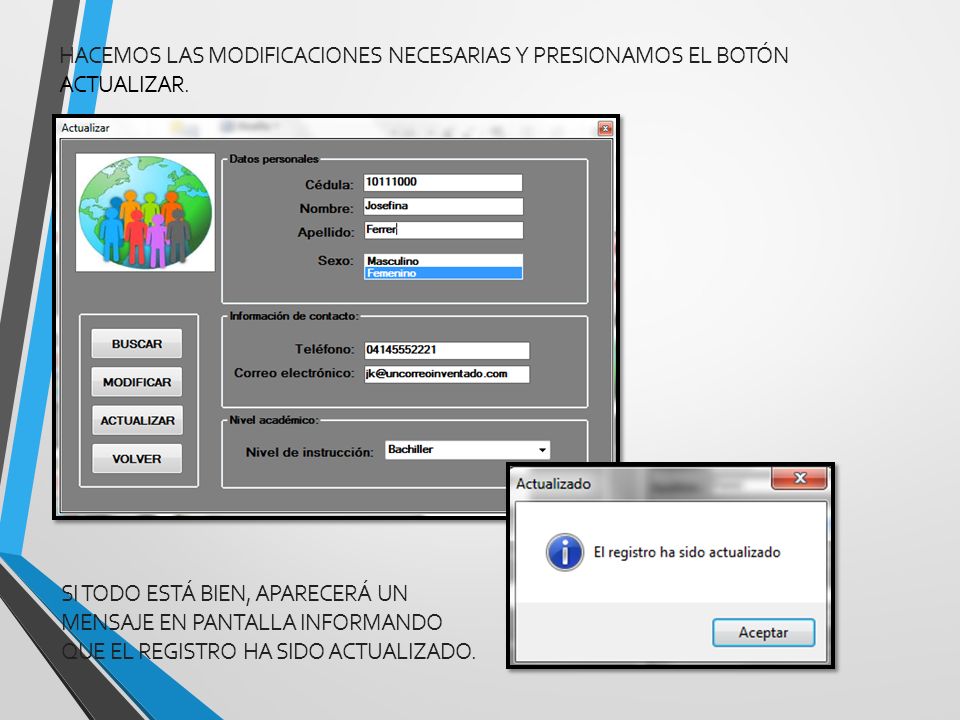Click the 'Datos personales' group label
Image resolution: width=960 pixels, height=720 pixels.
click(274, 159)
